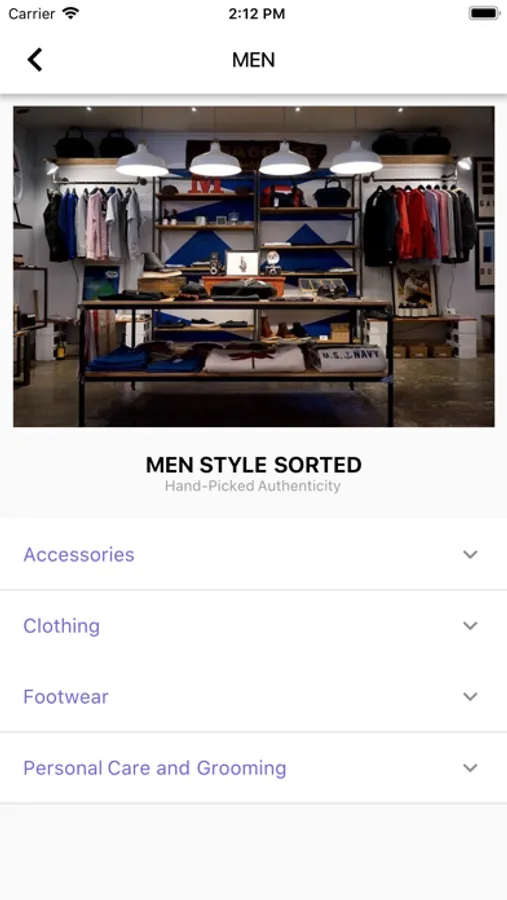The image size is (507, 900).
Task: Tap the Wi-Fi signal icon
Action: pyautogui.click(x=71, y=13)
